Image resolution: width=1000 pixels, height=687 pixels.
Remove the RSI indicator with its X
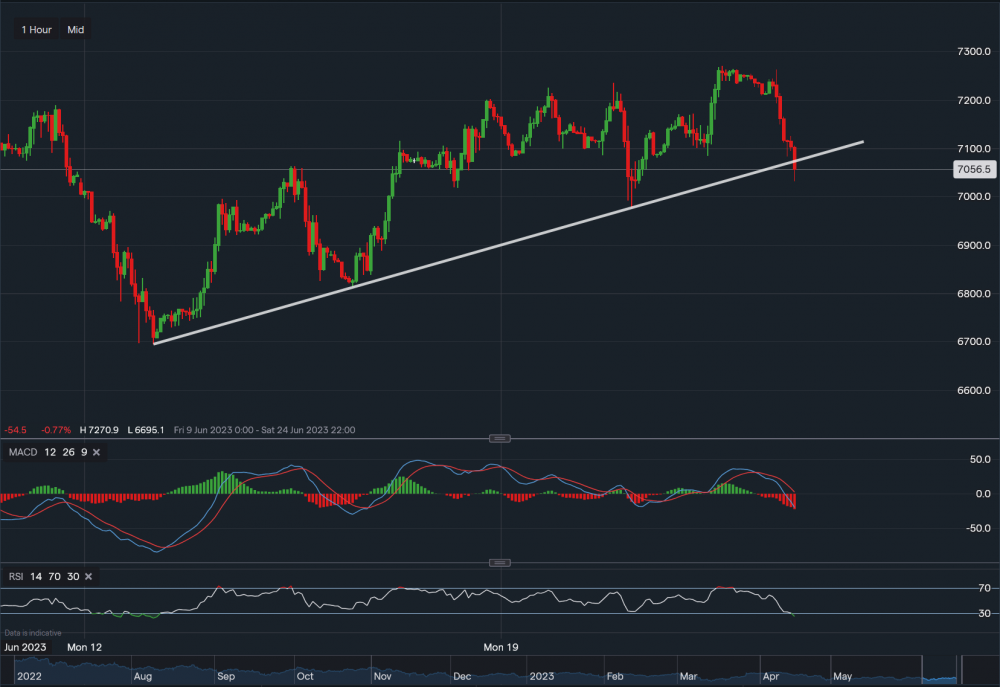pyautogui.click(x=88, y=576)
